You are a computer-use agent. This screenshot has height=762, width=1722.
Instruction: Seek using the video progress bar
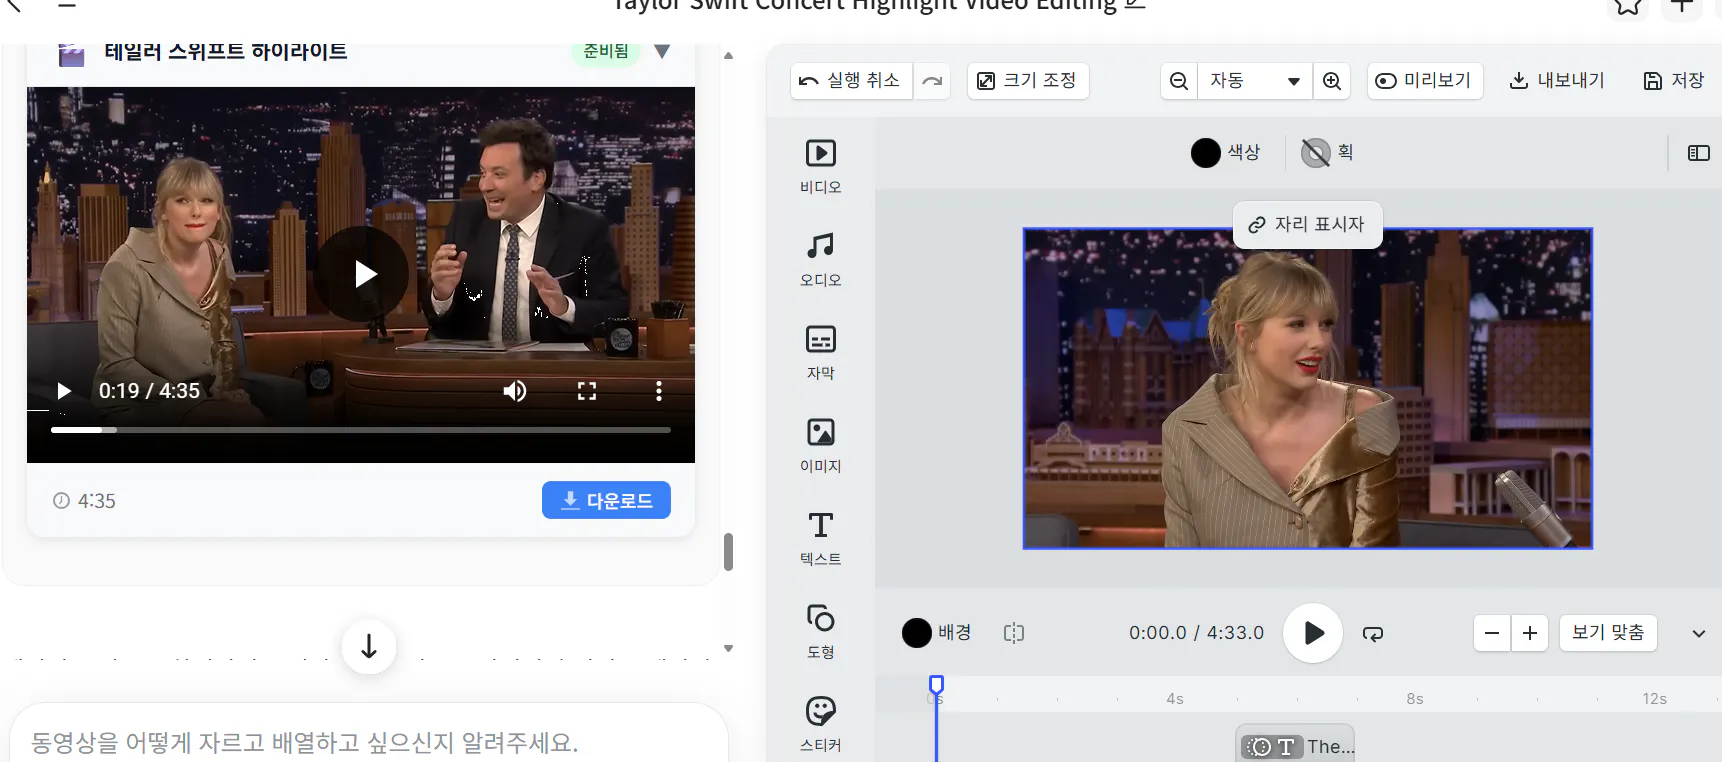361,430
